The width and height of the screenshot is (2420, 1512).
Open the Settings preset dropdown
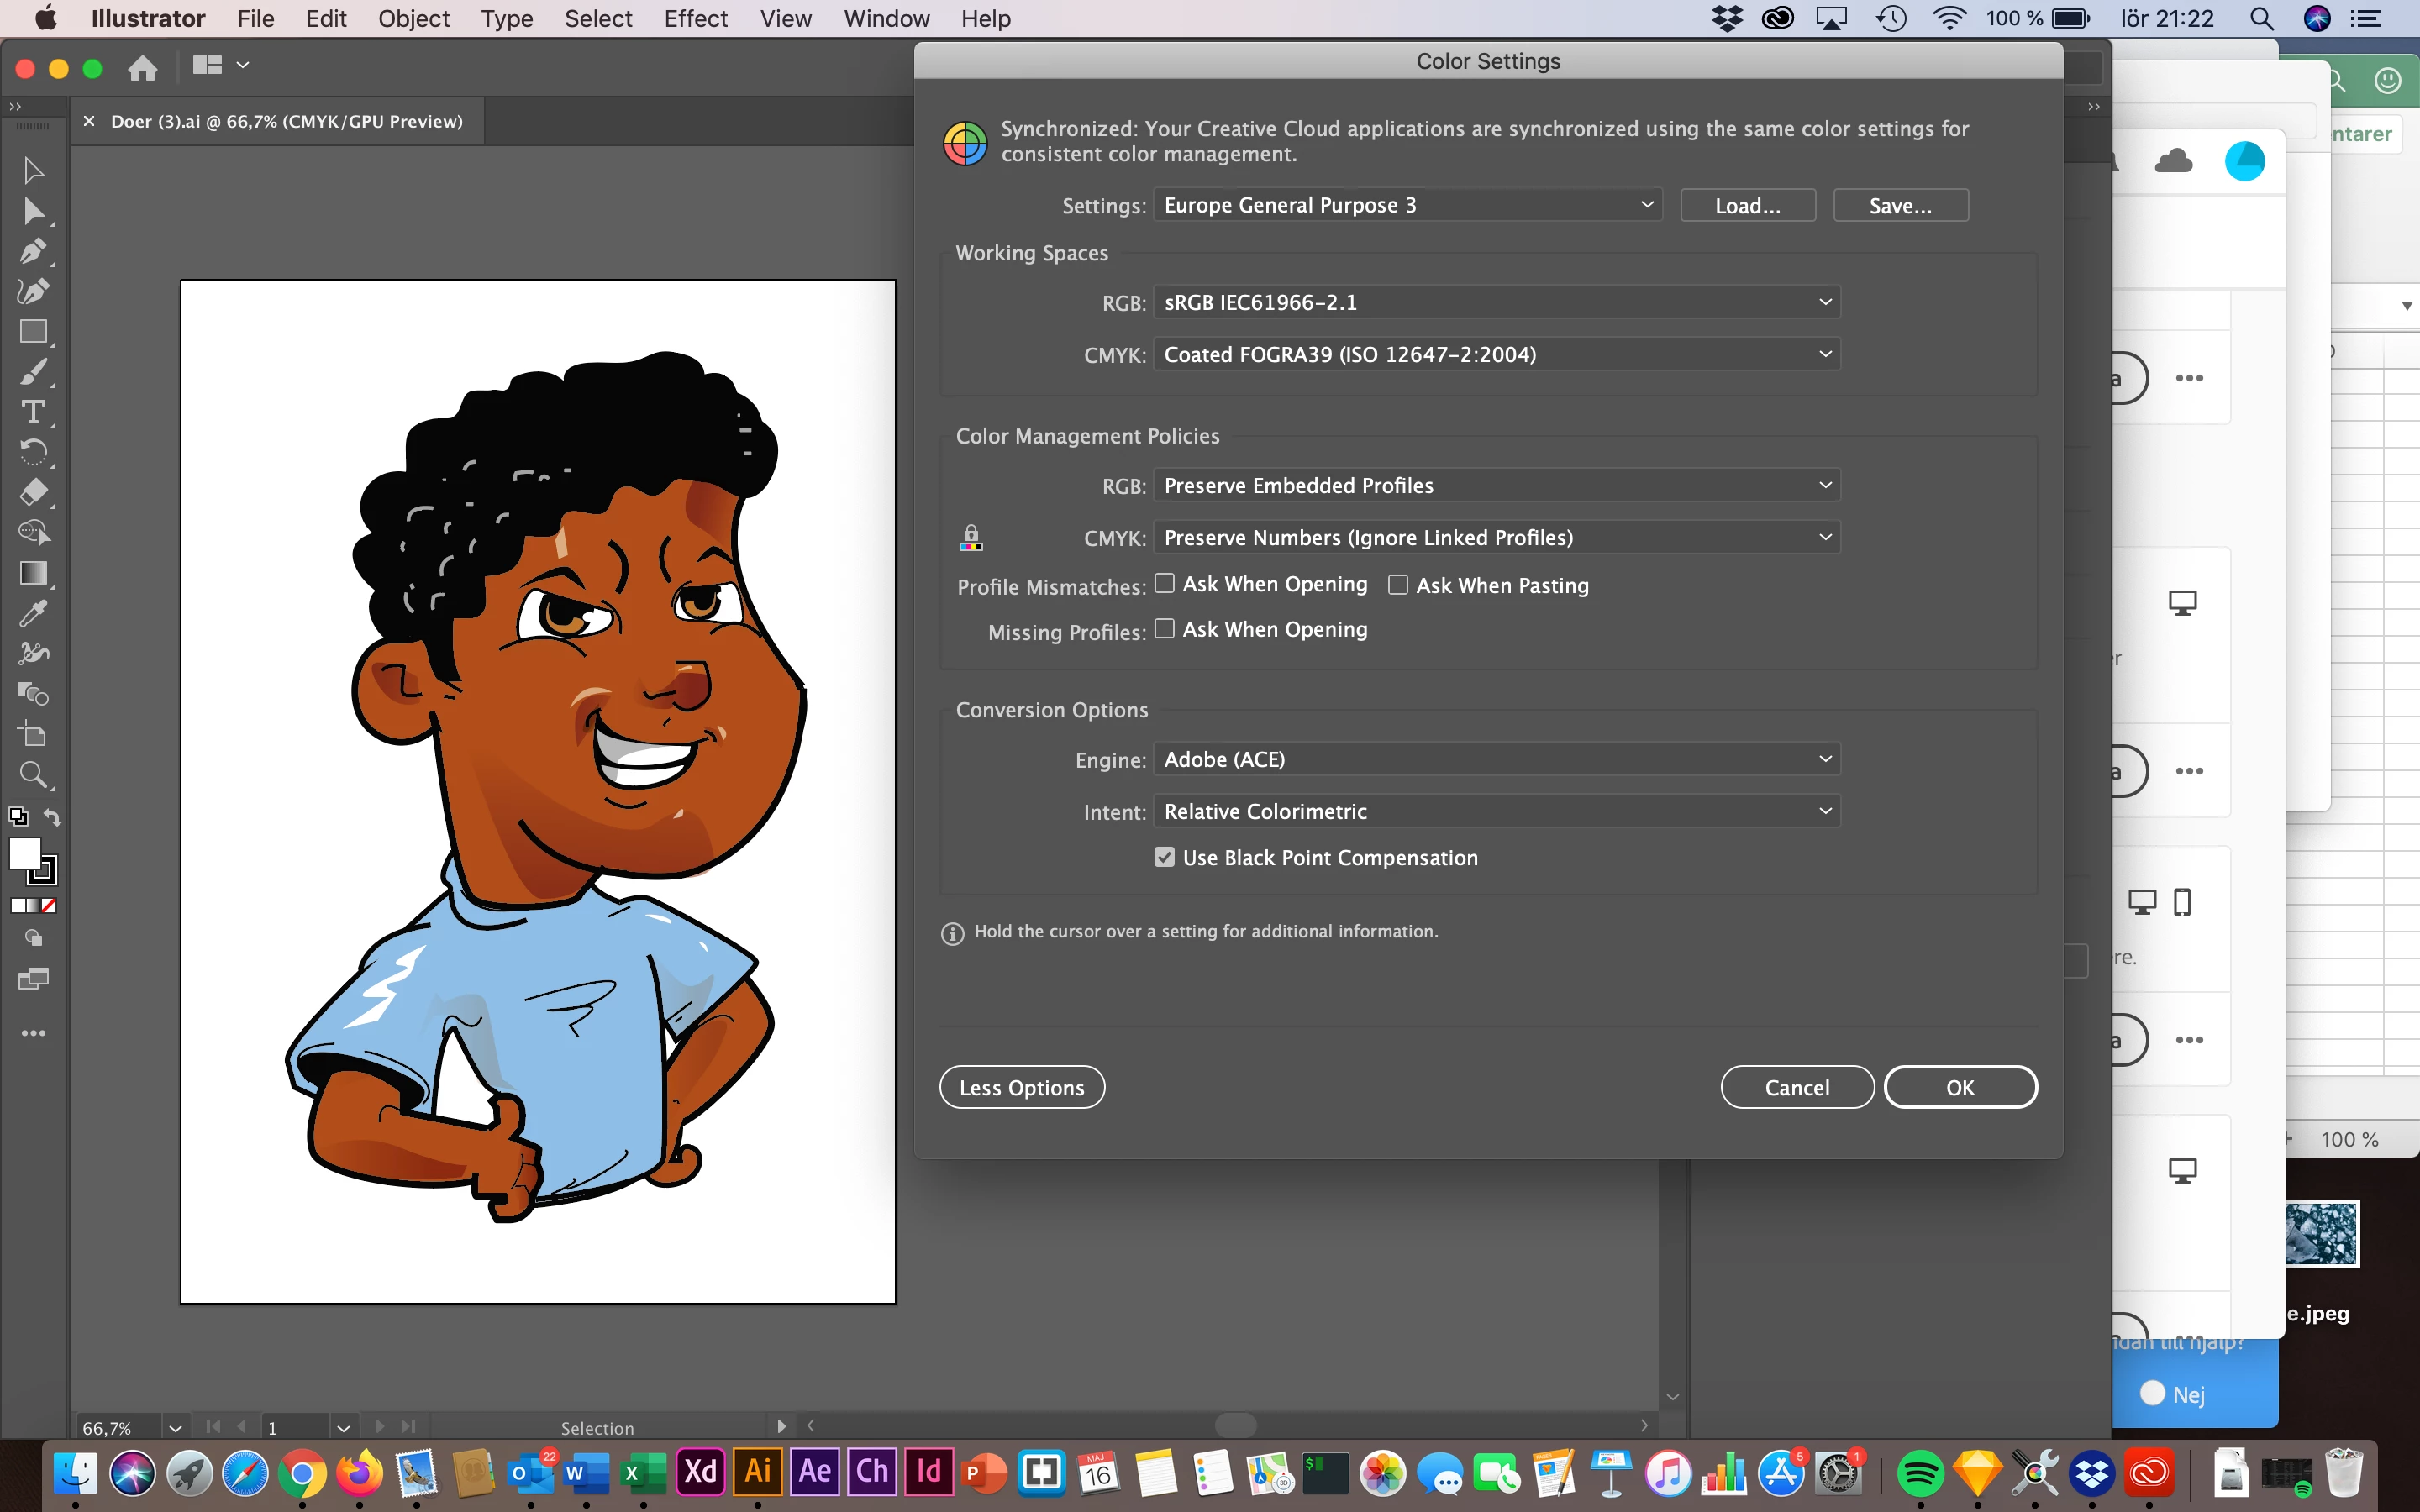click(1407, 205)
